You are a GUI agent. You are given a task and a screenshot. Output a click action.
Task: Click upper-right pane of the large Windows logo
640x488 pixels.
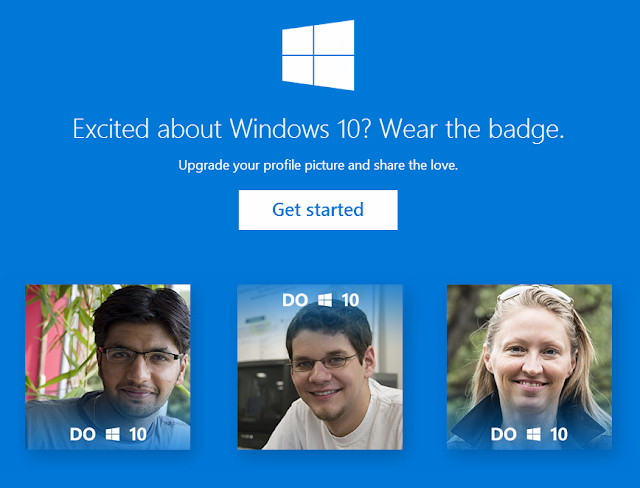click(334, 38)
